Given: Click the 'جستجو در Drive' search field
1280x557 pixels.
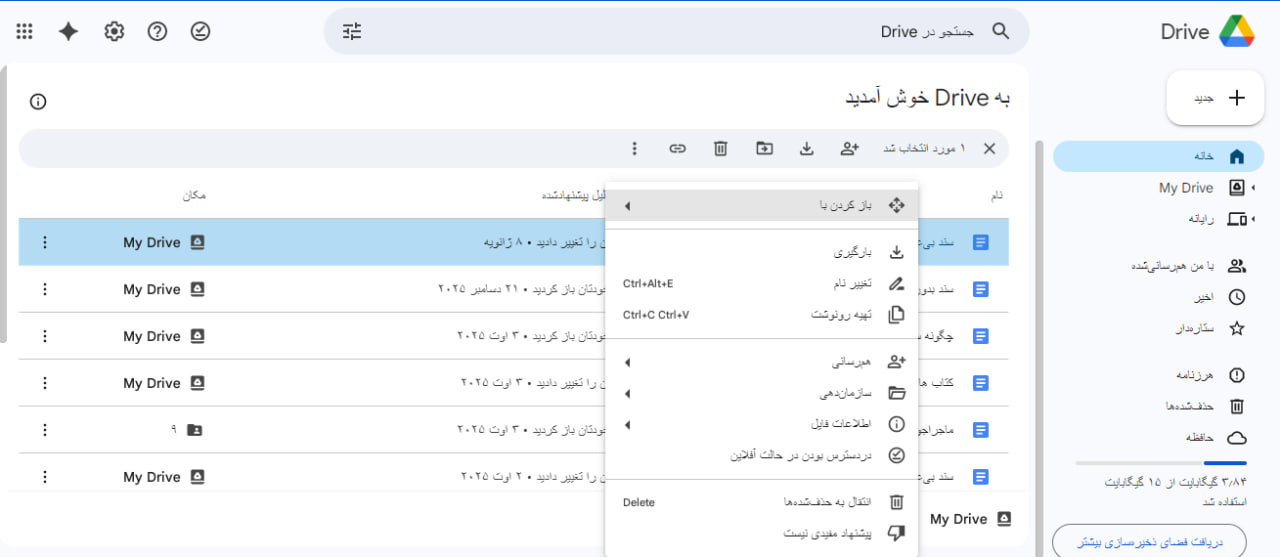Looking at the screenshot, I should (700, 32).
